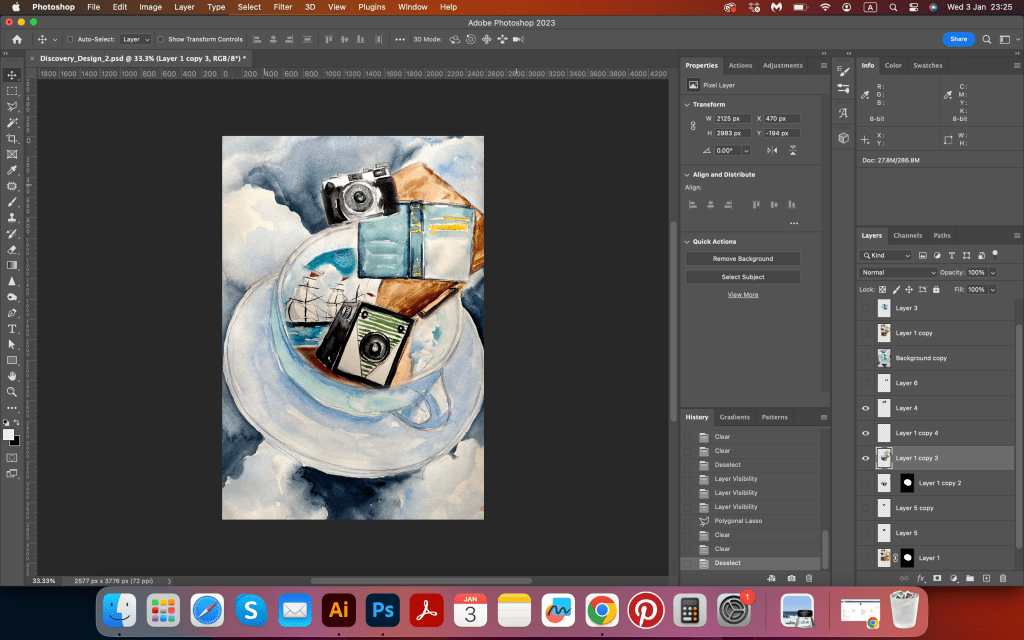Open the Filter menu
Viewport: 1024px width, 640px height.
(x=283, y=7)
